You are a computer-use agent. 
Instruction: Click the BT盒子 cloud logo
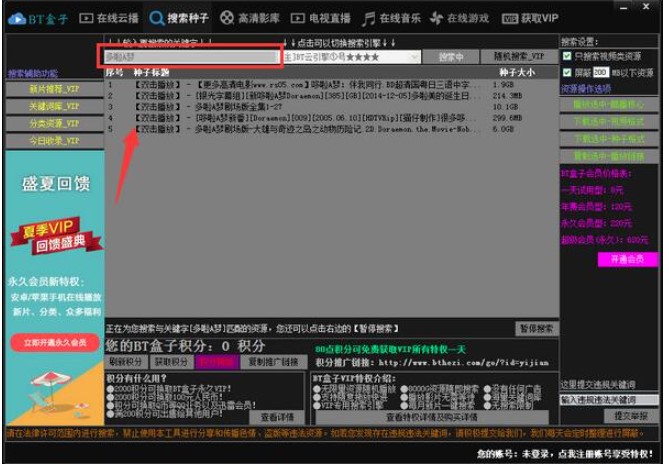click(38, 19)
